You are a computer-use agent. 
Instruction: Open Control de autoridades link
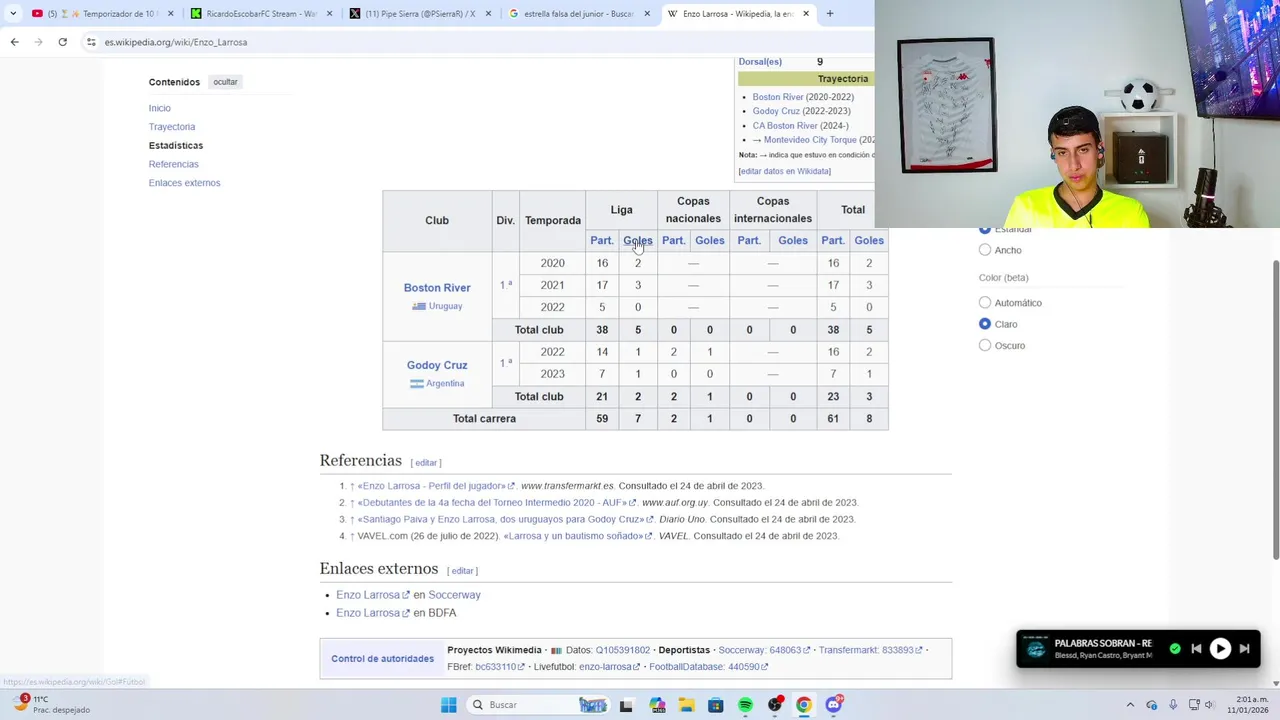(x=383, y=659)
